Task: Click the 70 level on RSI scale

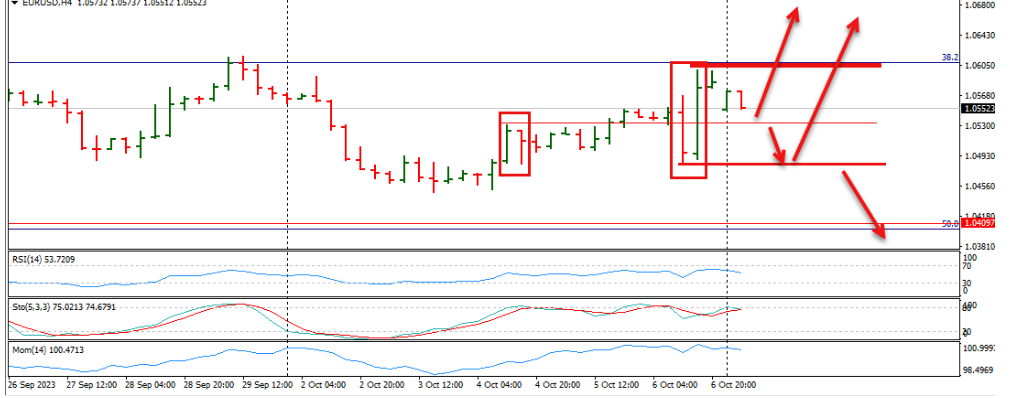Action: tap(966, 265)
